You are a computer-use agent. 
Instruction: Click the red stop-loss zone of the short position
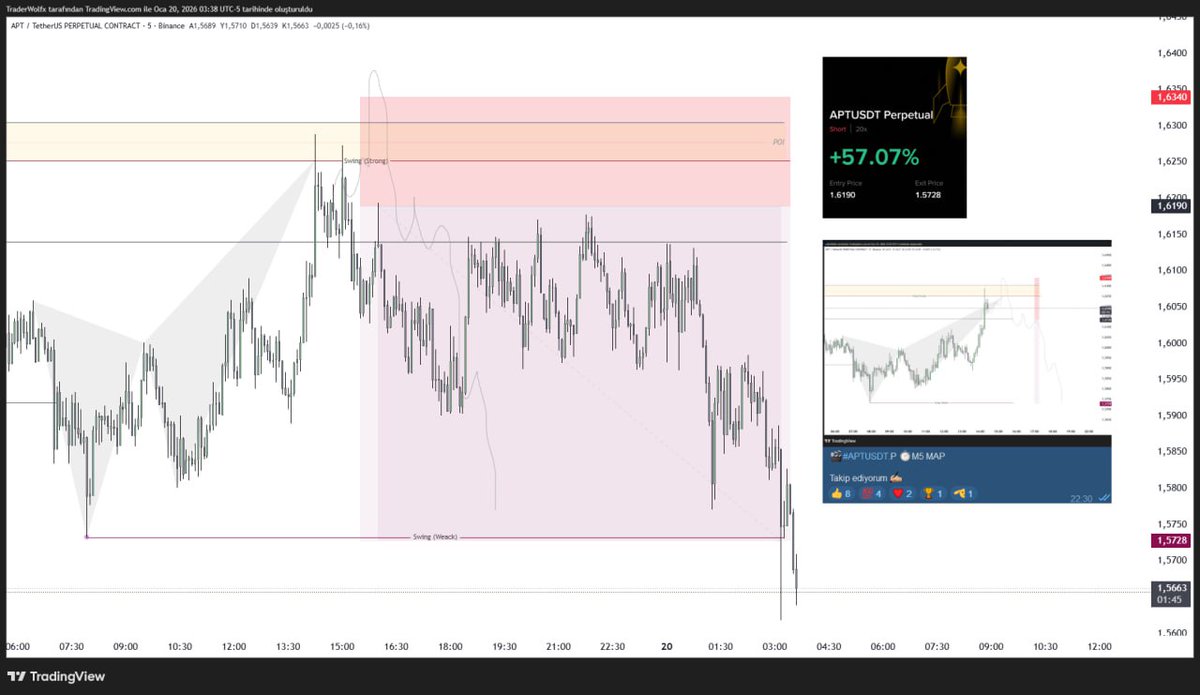(575, 151)
